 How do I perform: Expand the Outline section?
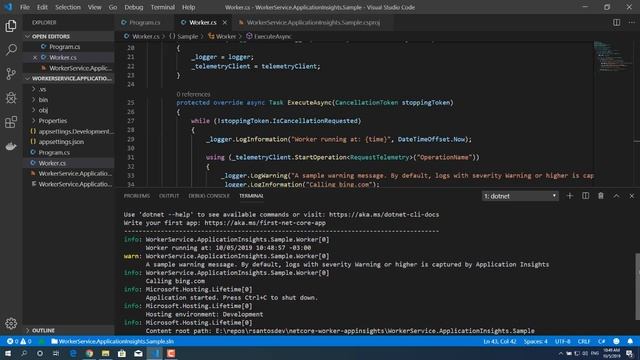point(69,330)
